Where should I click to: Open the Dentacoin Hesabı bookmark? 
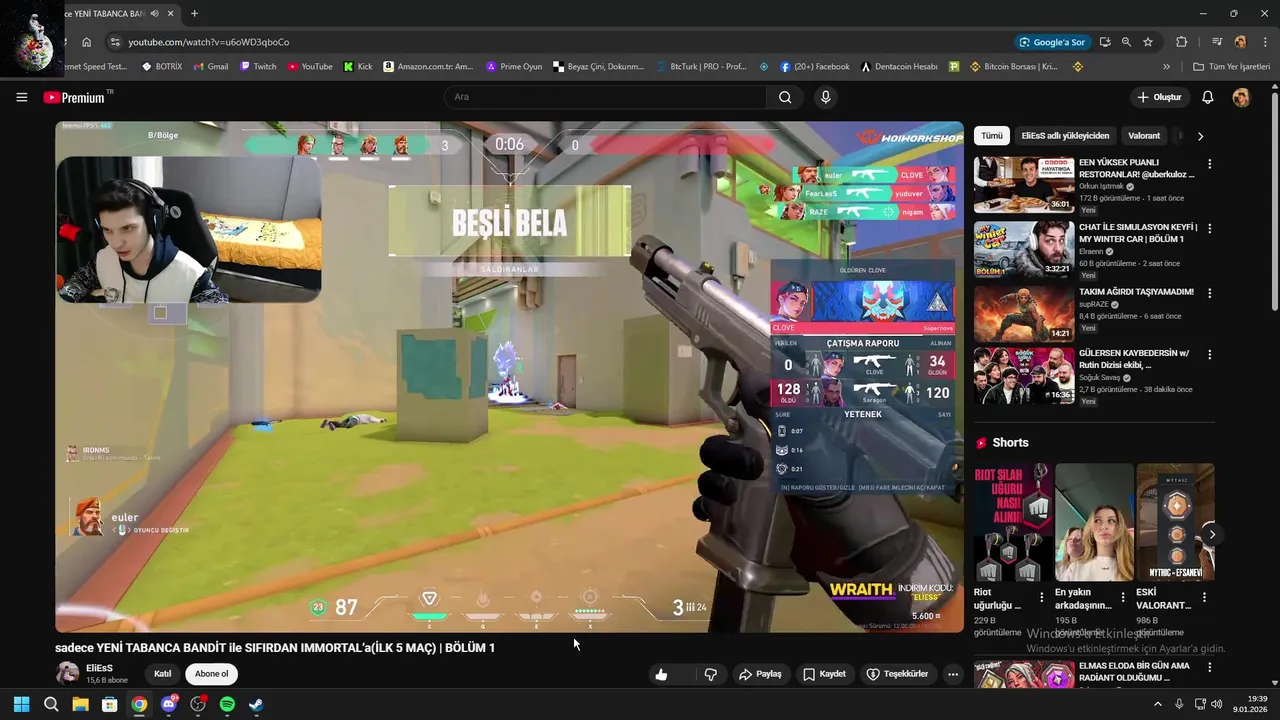(x=899, y=67)
